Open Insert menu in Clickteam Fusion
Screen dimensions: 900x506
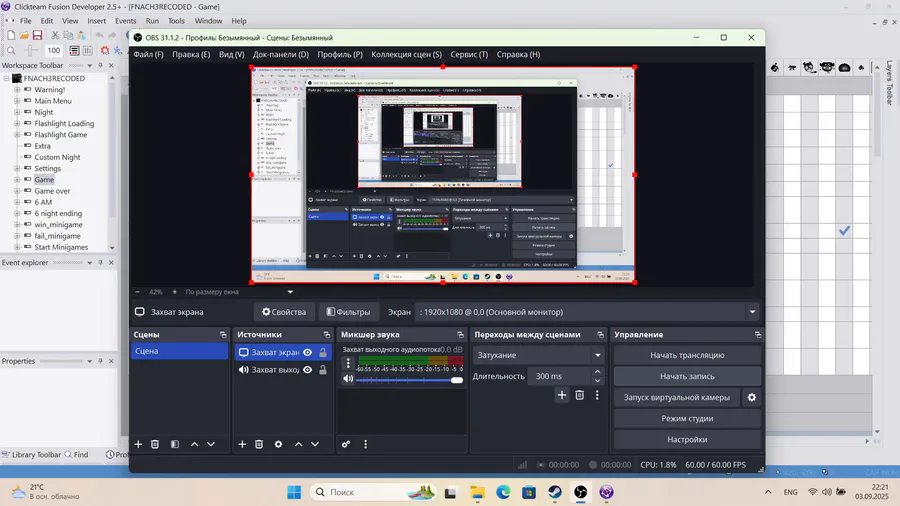point(96,21)
